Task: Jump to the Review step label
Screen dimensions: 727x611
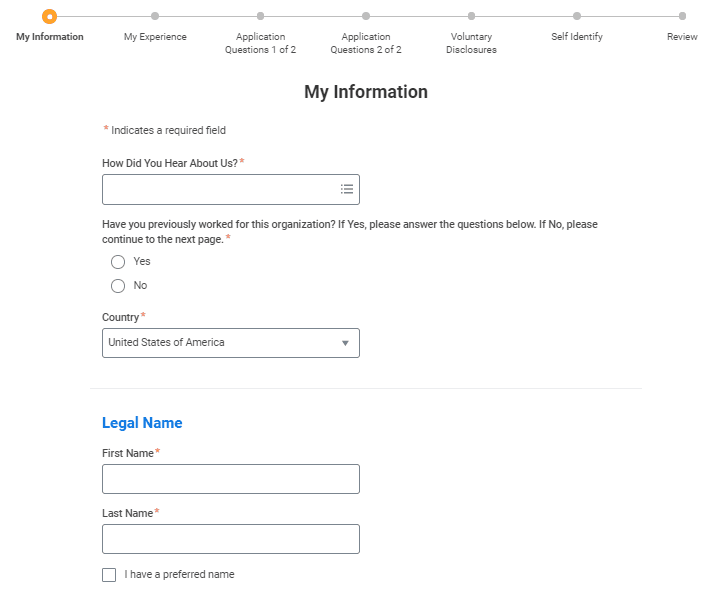Action: pos(682,37)
